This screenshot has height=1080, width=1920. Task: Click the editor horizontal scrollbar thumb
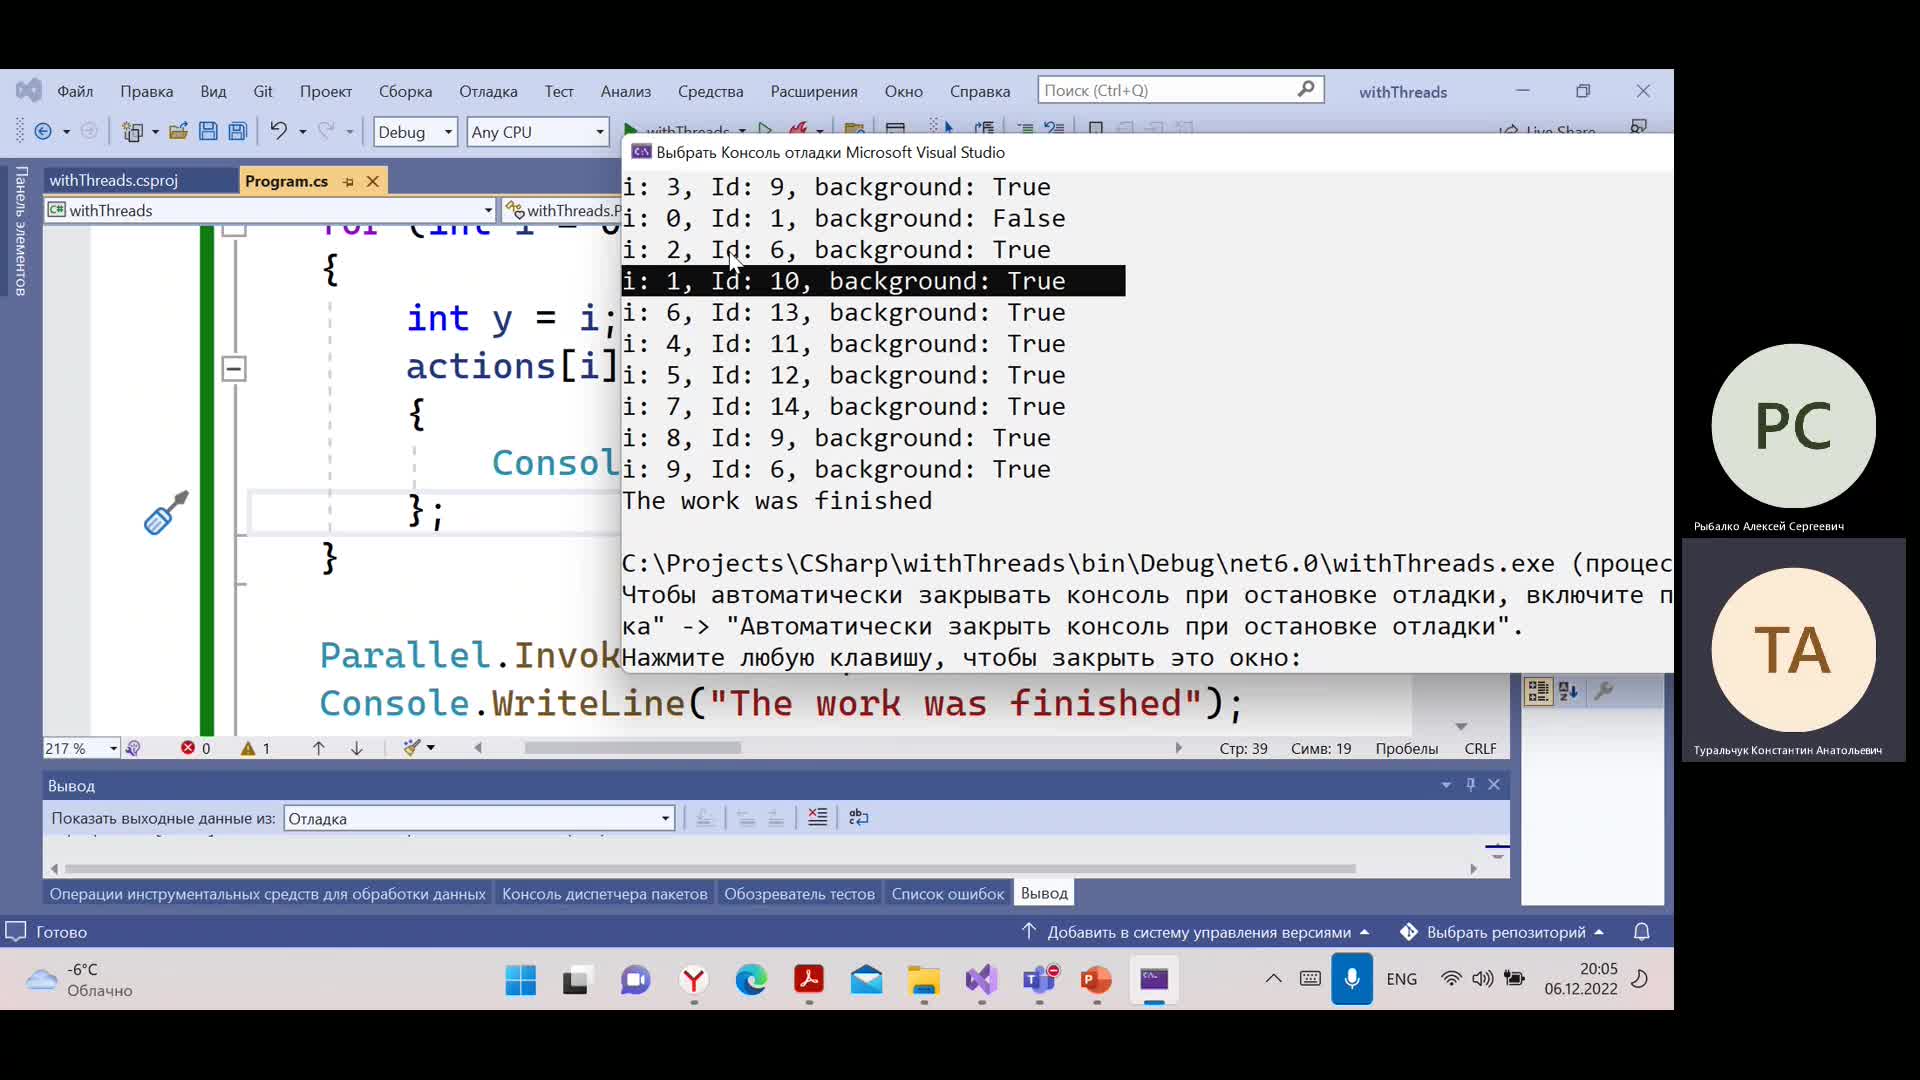632,748
